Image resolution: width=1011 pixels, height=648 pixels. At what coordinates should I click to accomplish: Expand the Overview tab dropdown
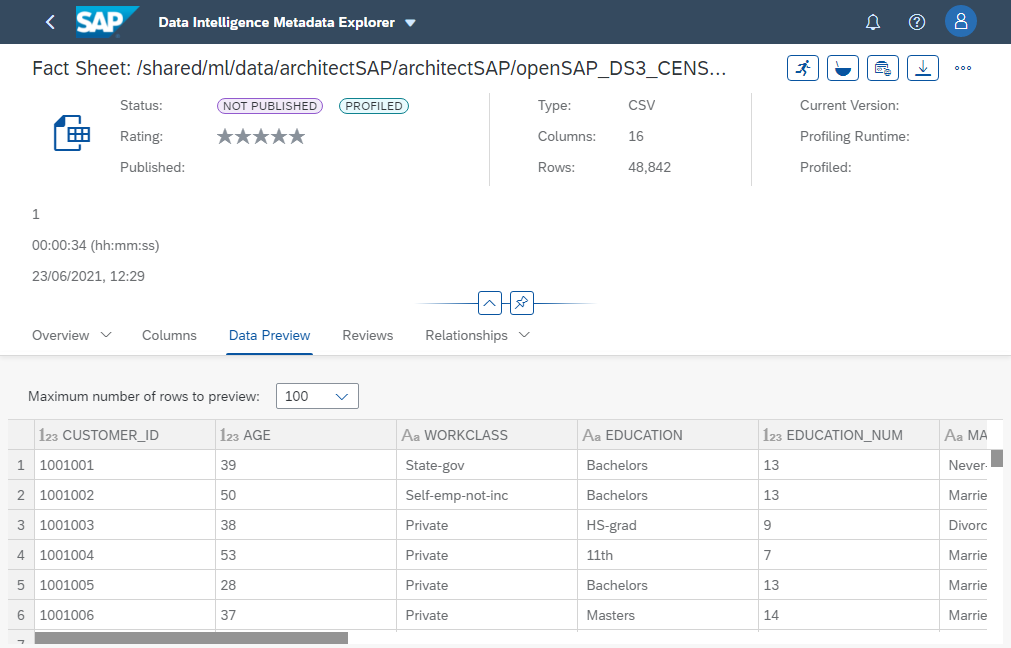(106, 335)
